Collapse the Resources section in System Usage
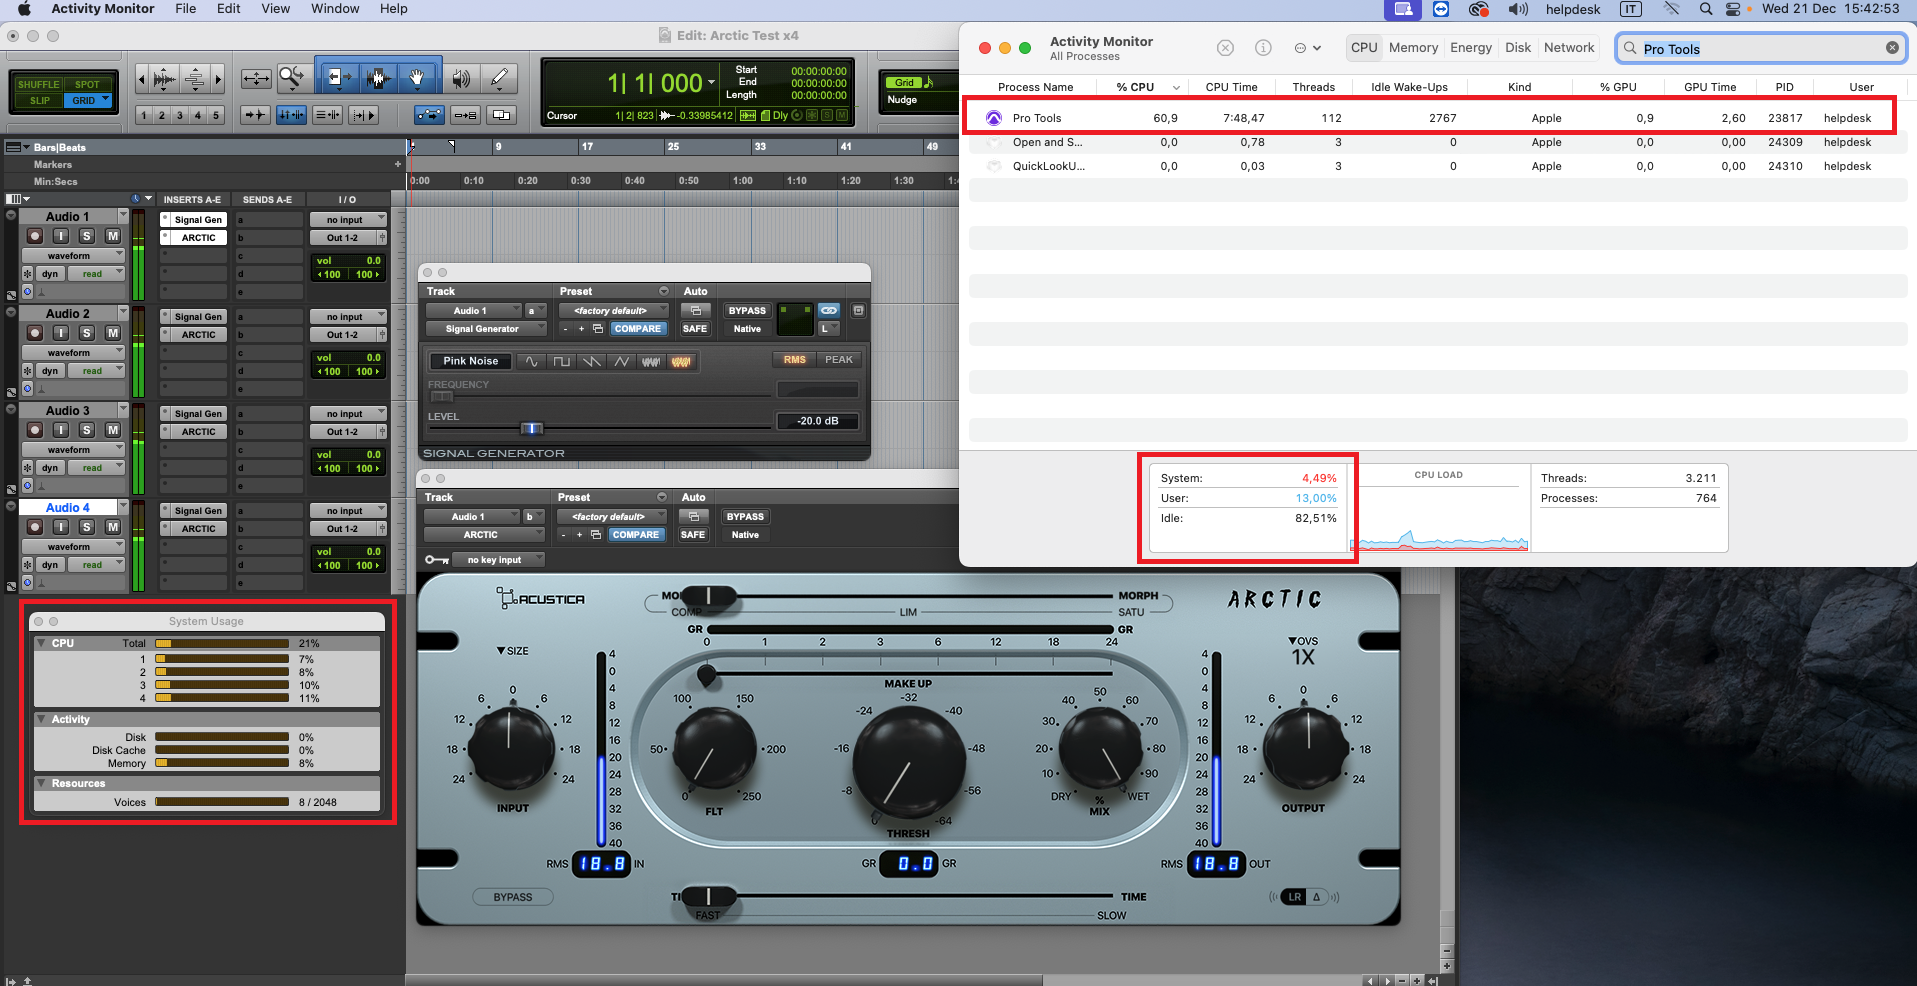The width and height of the screenshot is (1917, 986). (x=41, y=783)
